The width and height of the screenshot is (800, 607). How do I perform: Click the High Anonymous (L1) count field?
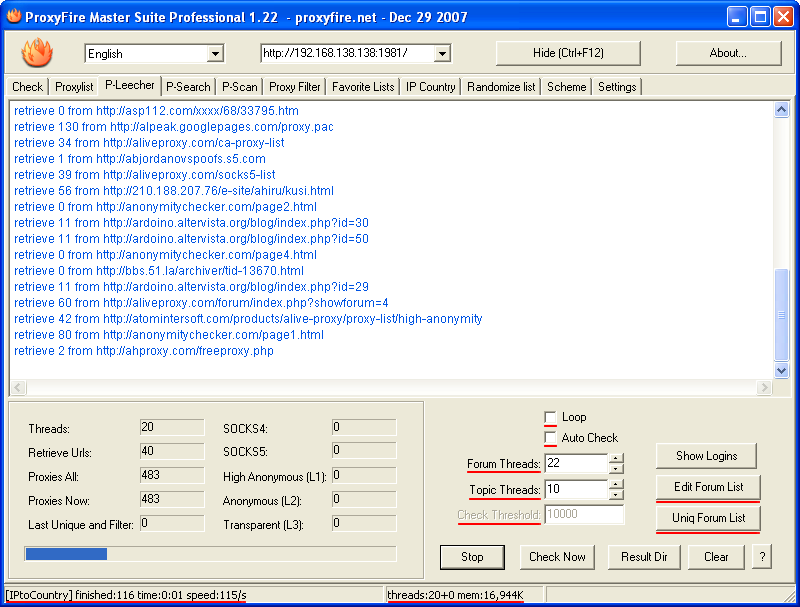[x=364, y=475]
